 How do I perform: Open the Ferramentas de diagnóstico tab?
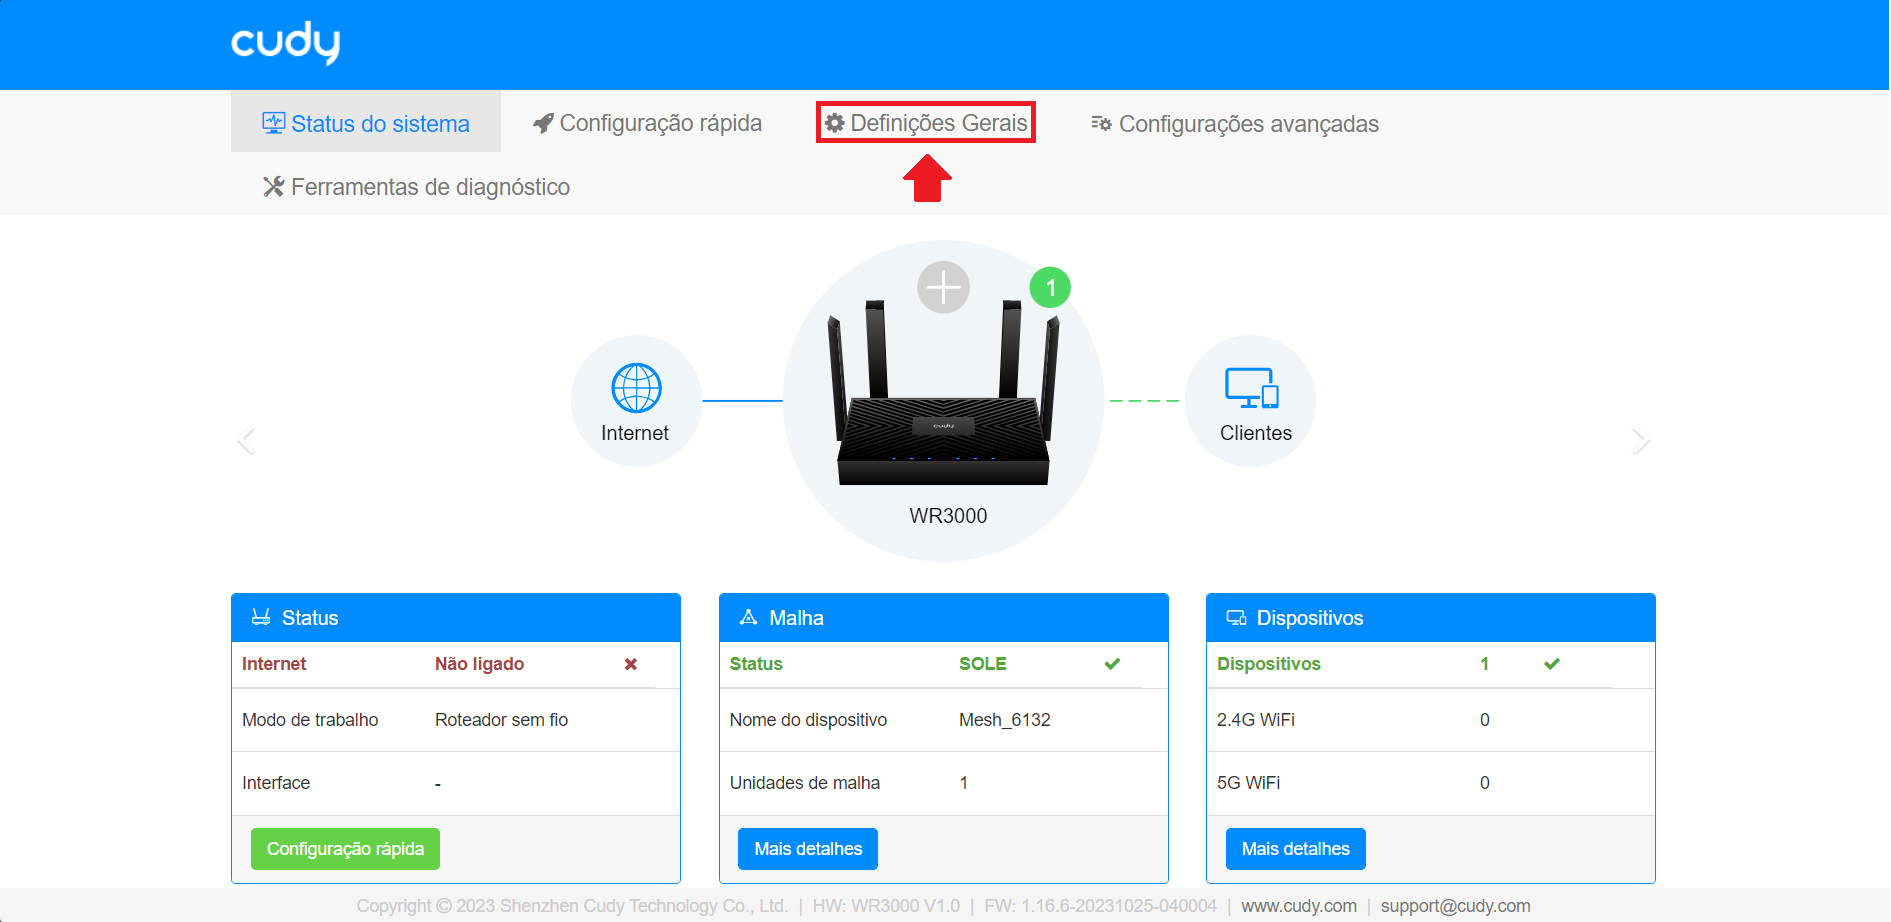point(416,187)
